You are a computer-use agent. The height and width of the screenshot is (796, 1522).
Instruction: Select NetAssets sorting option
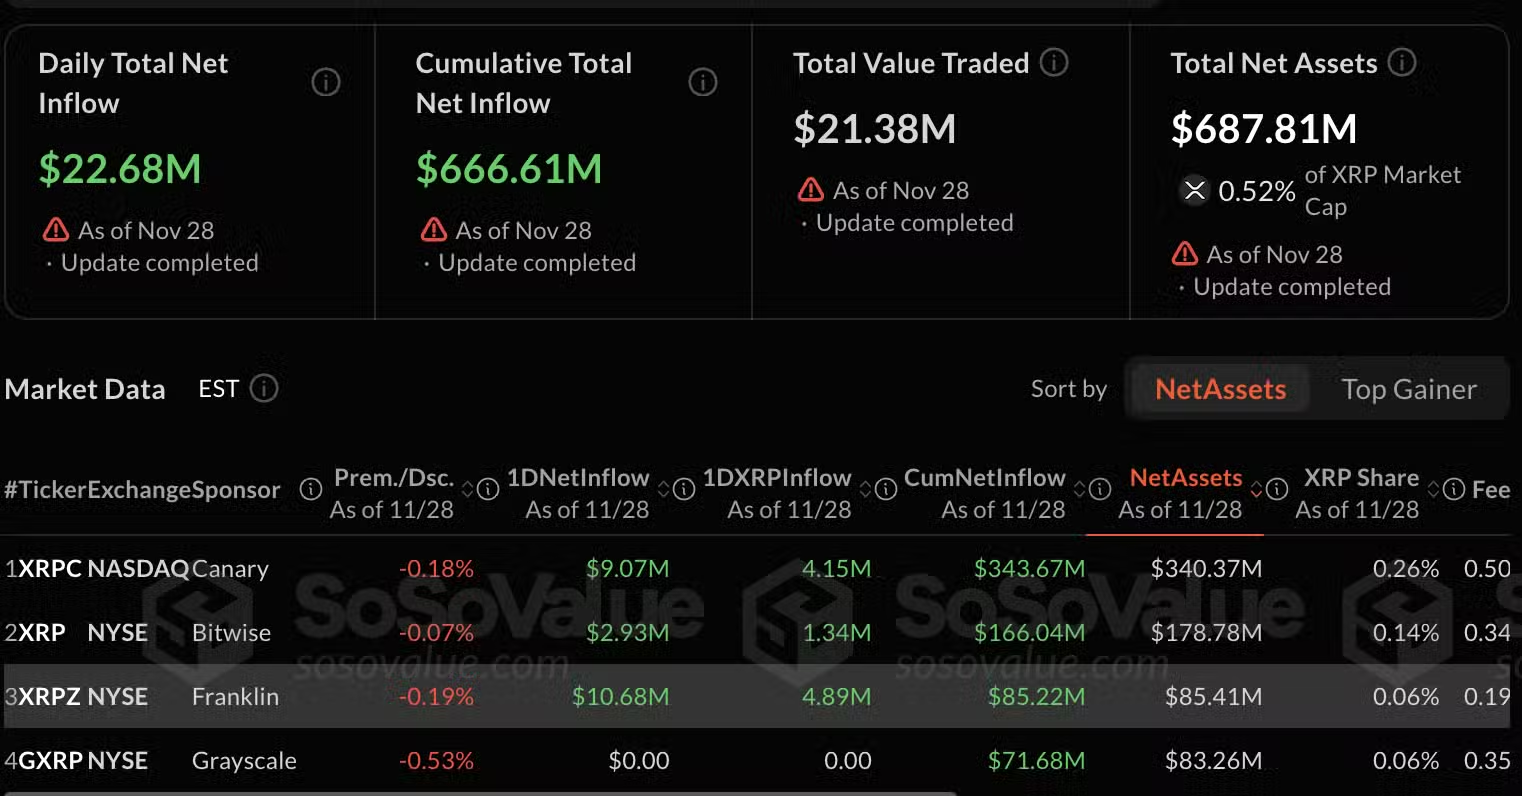pos(1220,389)
